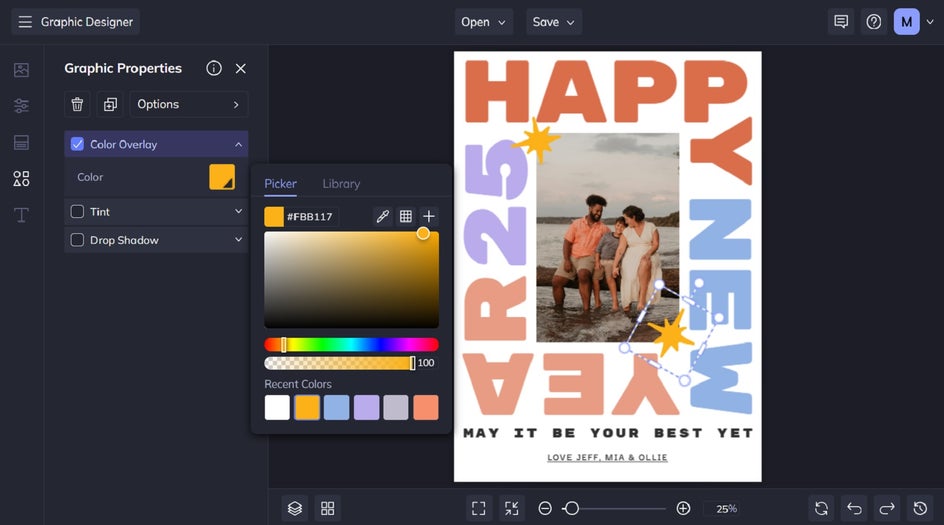This screenshot has width=944, height=525.
Task: Open the color grid palette icon
Action: 406,216
